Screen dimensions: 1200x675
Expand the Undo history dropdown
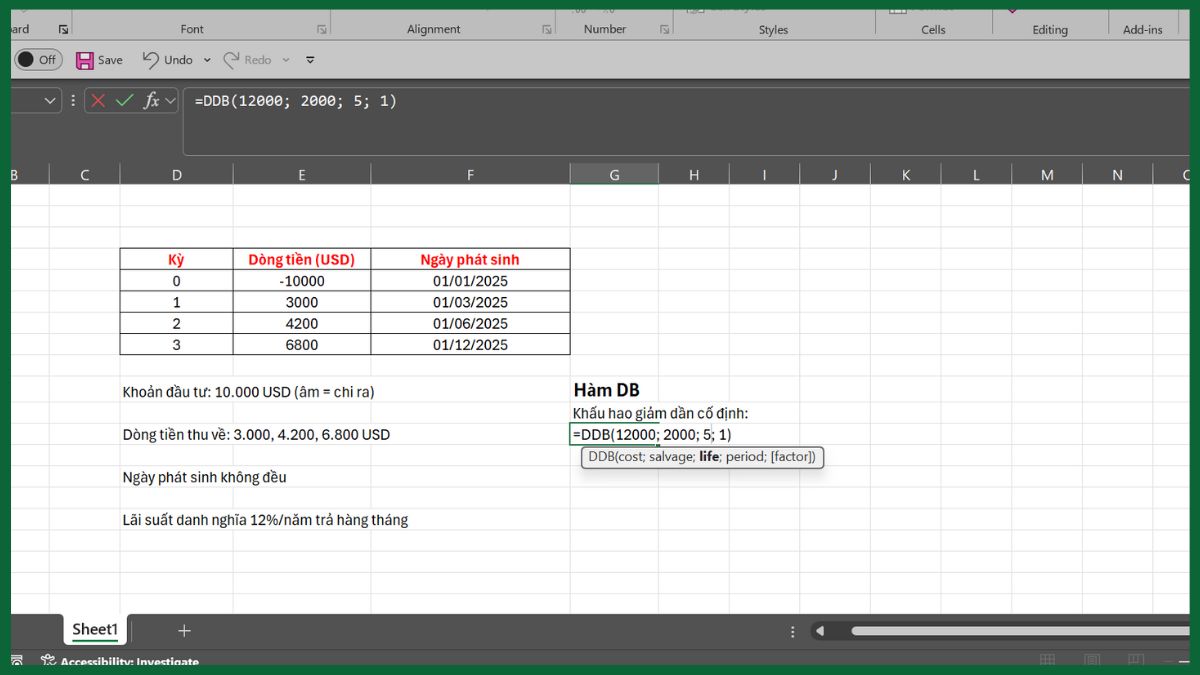point(207,59)
